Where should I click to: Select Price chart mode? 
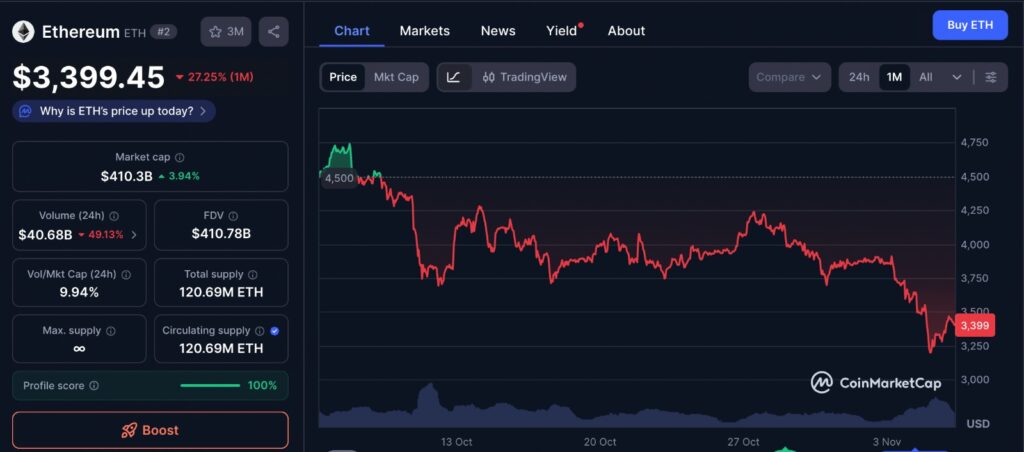tap(343, 77)
